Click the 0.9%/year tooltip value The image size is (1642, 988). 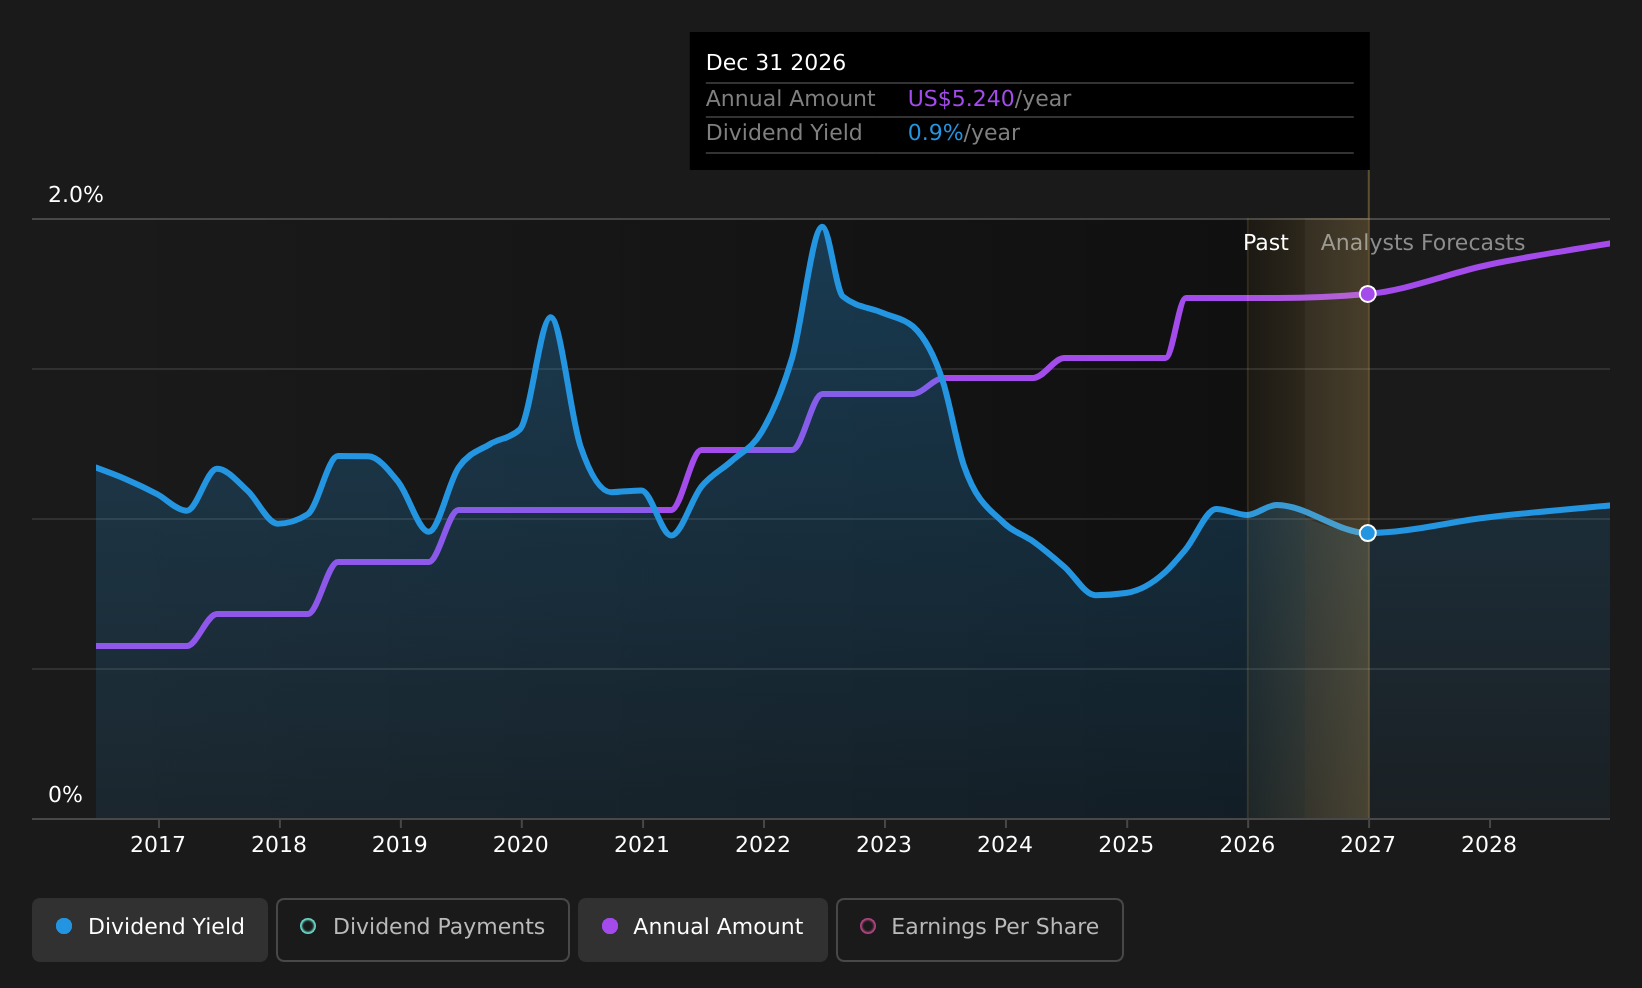point(964,133)
